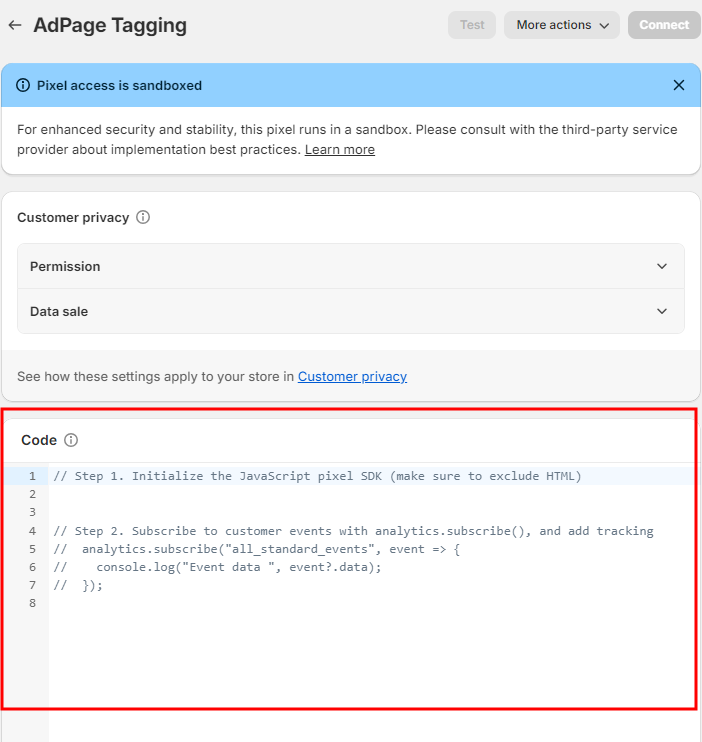Click the console.log code line

[218, 567]
